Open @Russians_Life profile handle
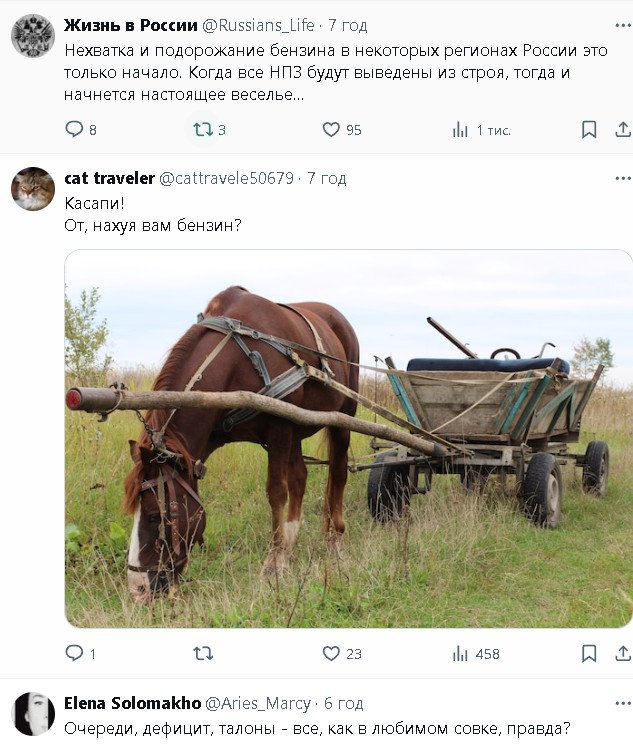The image size is (633, 753). 258,25
